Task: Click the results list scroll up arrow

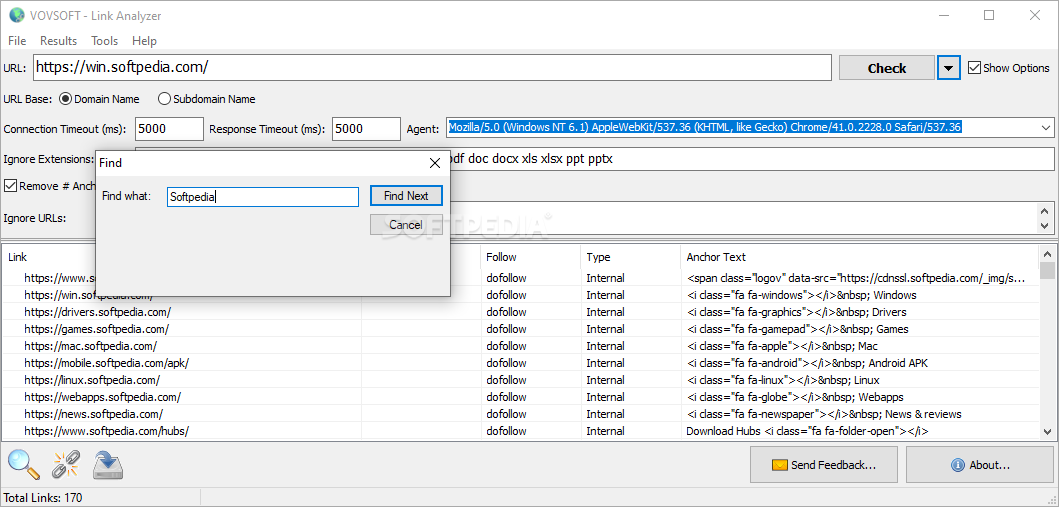Action: pos(1047,254)
